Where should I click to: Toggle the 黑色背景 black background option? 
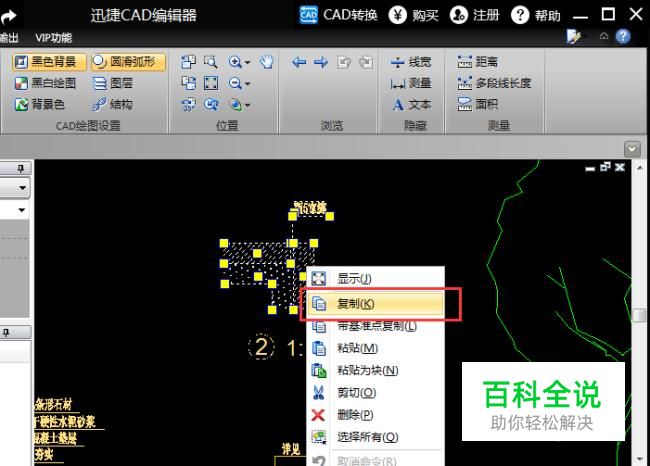(x=49, y=62)
